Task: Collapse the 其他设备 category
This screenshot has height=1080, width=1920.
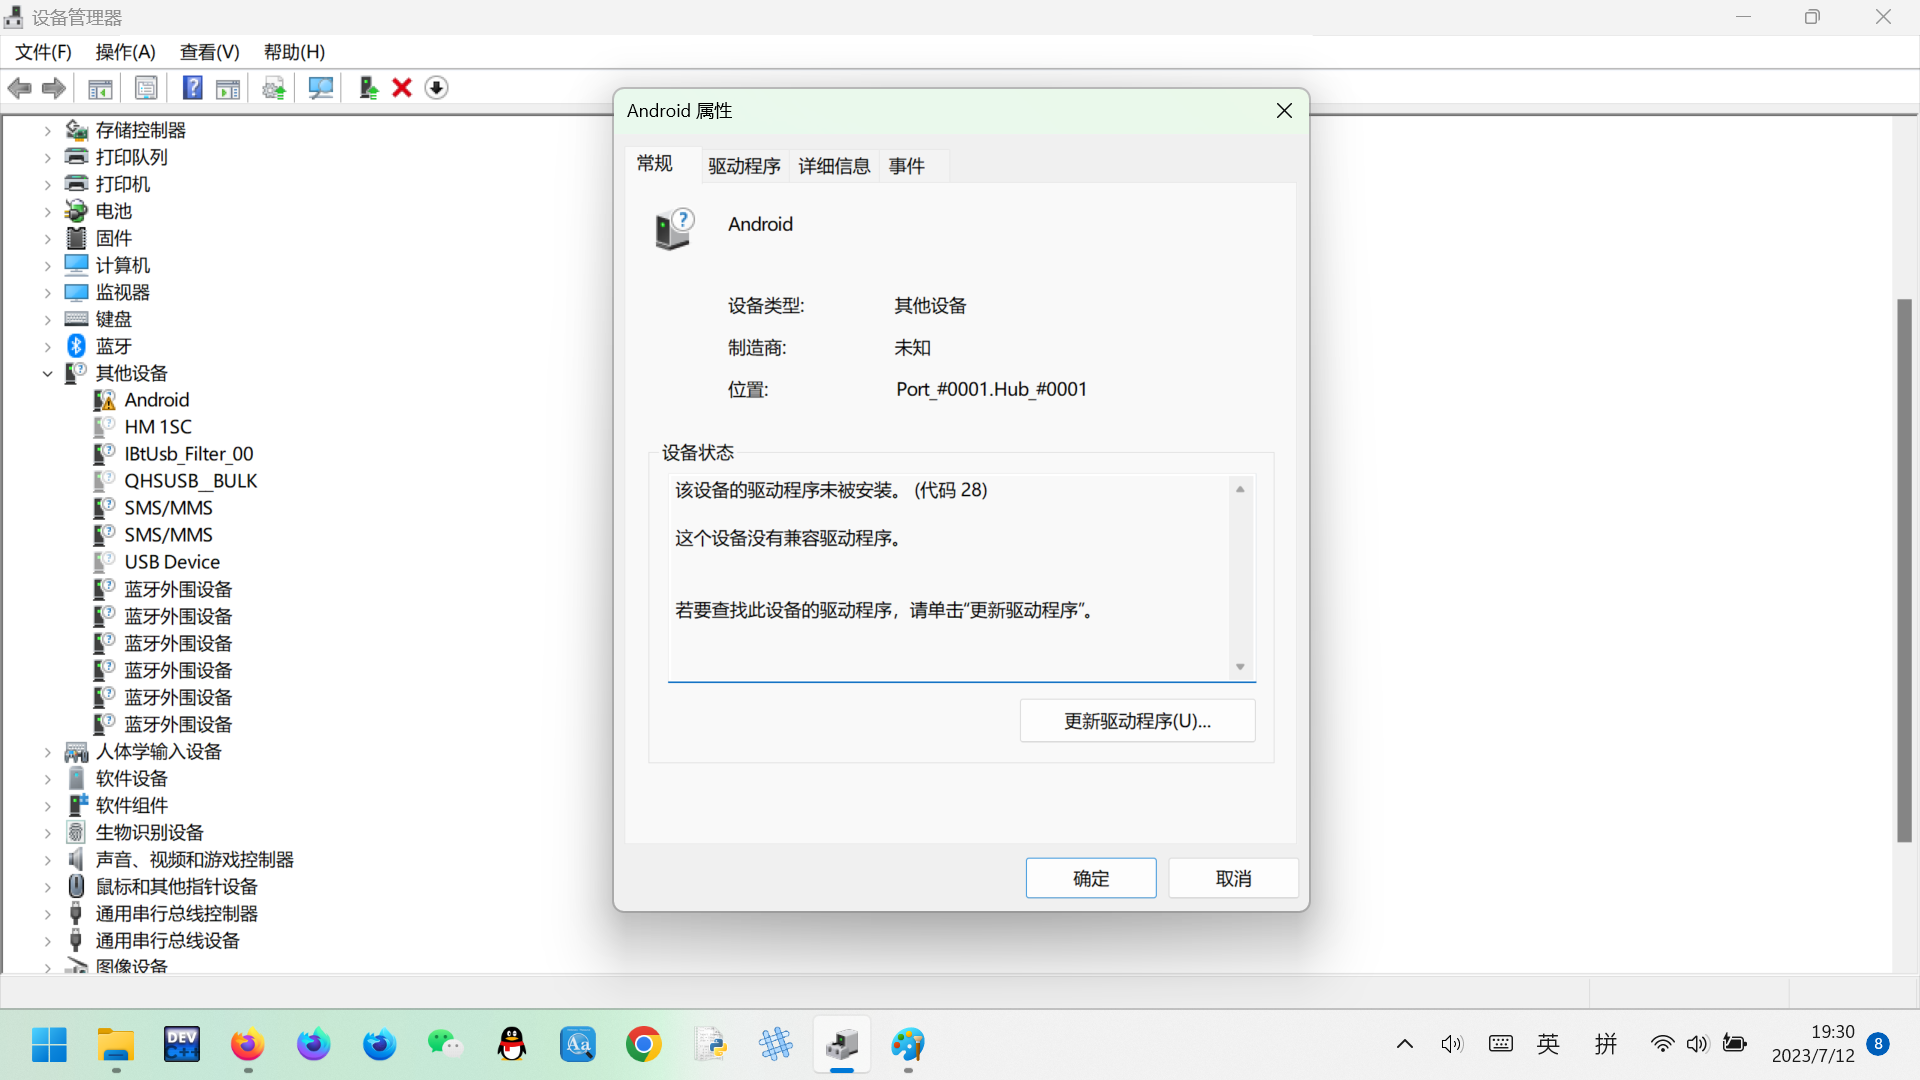Action: (x=47, y=374)
